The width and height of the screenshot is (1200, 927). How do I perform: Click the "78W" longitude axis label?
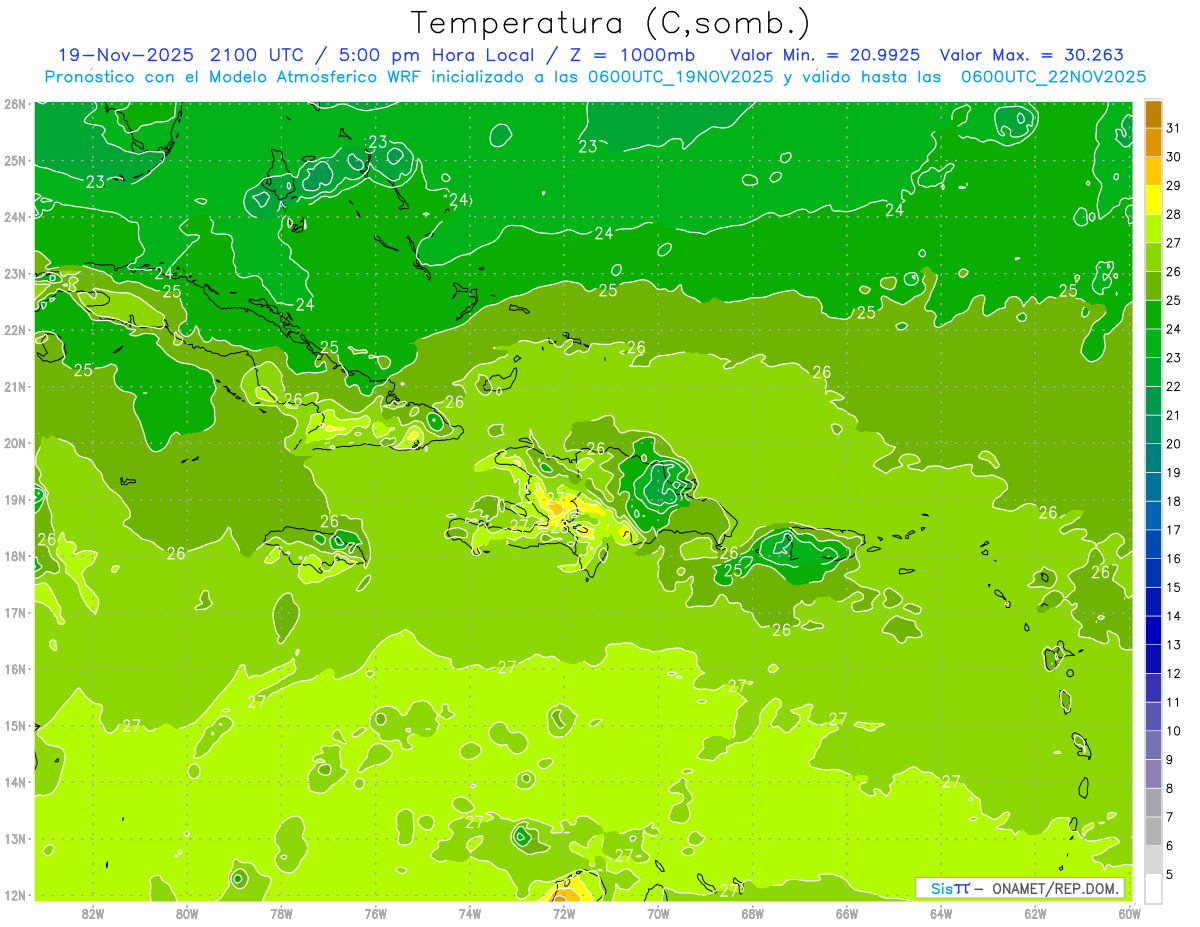pos(281,912)
